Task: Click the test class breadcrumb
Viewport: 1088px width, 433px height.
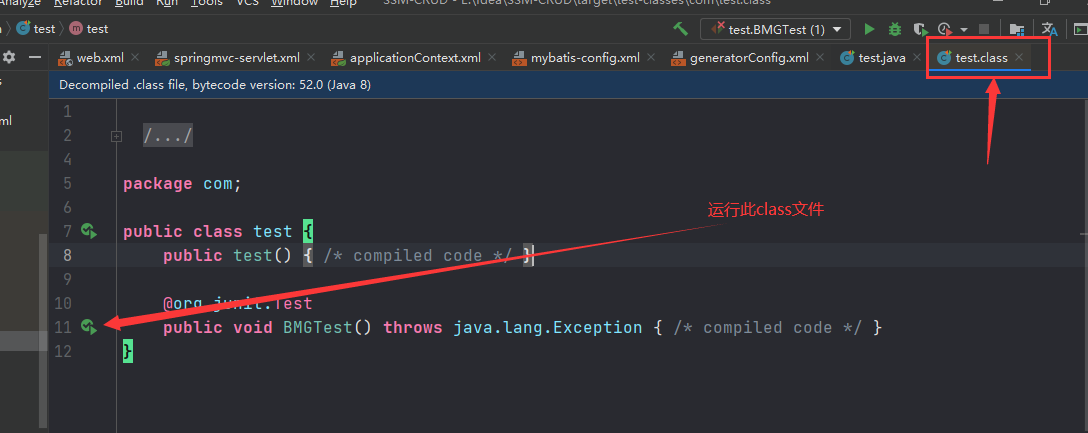Action: click(36, 28)
